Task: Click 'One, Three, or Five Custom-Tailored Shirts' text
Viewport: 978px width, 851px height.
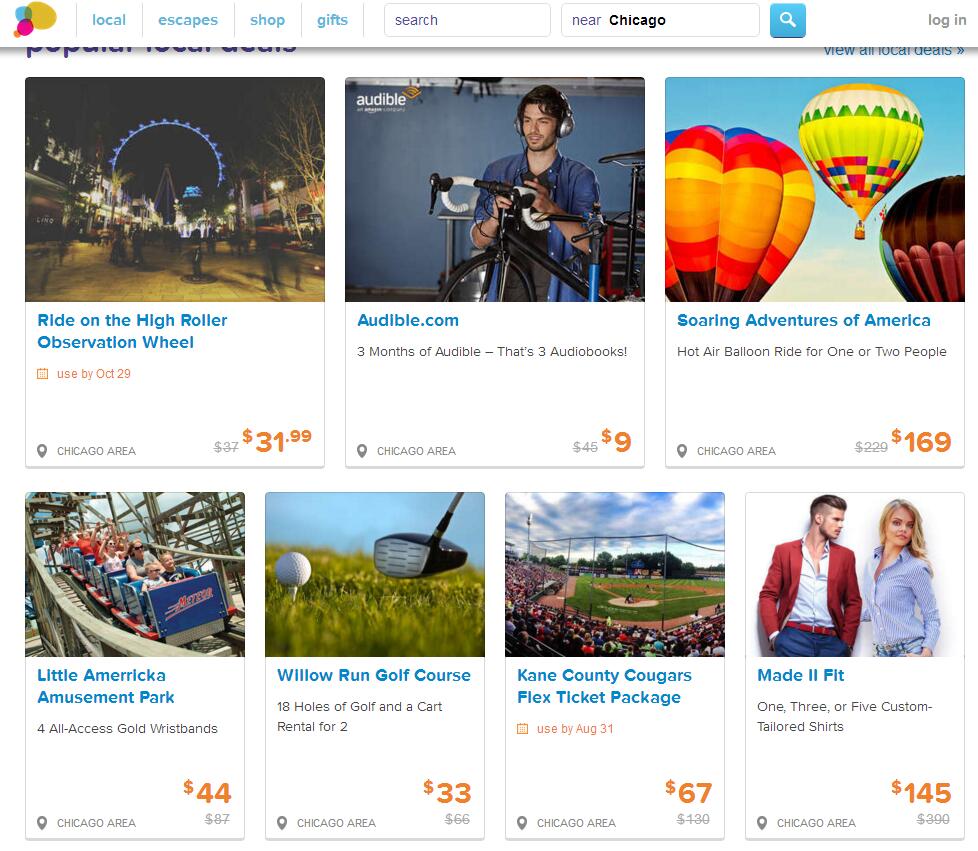Action: coord(845,716)
